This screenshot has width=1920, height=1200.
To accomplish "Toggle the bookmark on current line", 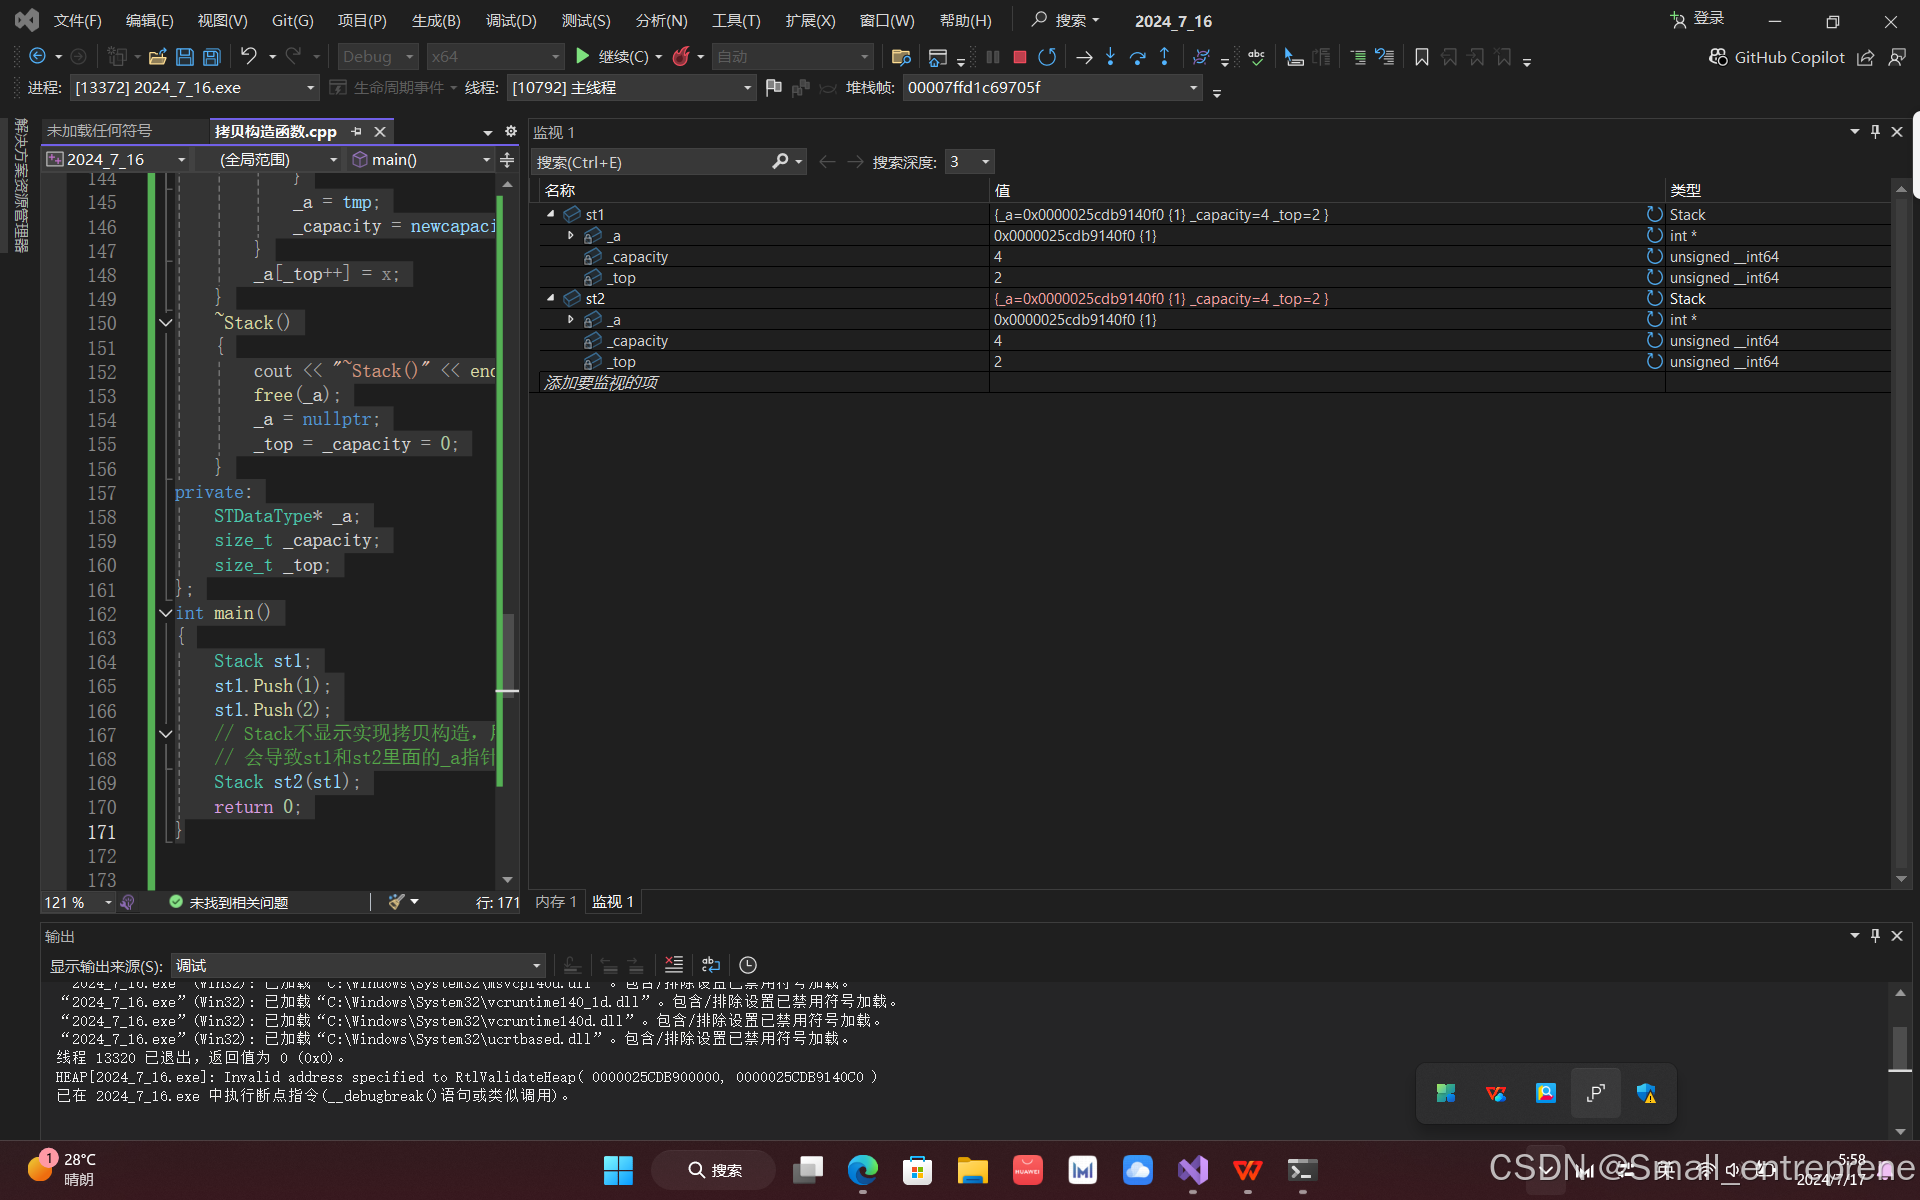I will pyautogui.click(x=1421, y=57).
